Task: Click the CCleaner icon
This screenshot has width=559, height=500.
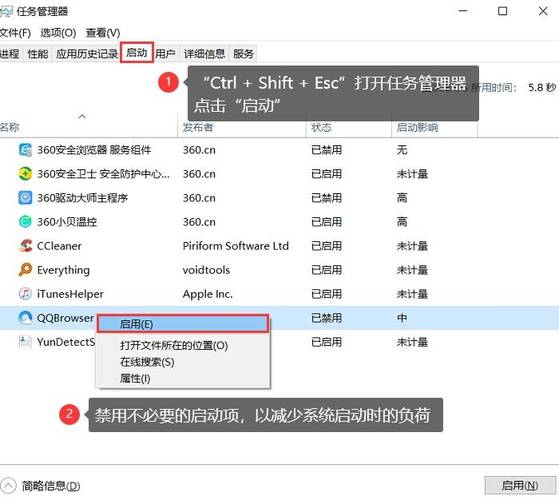Action: (x=25, y=246)
